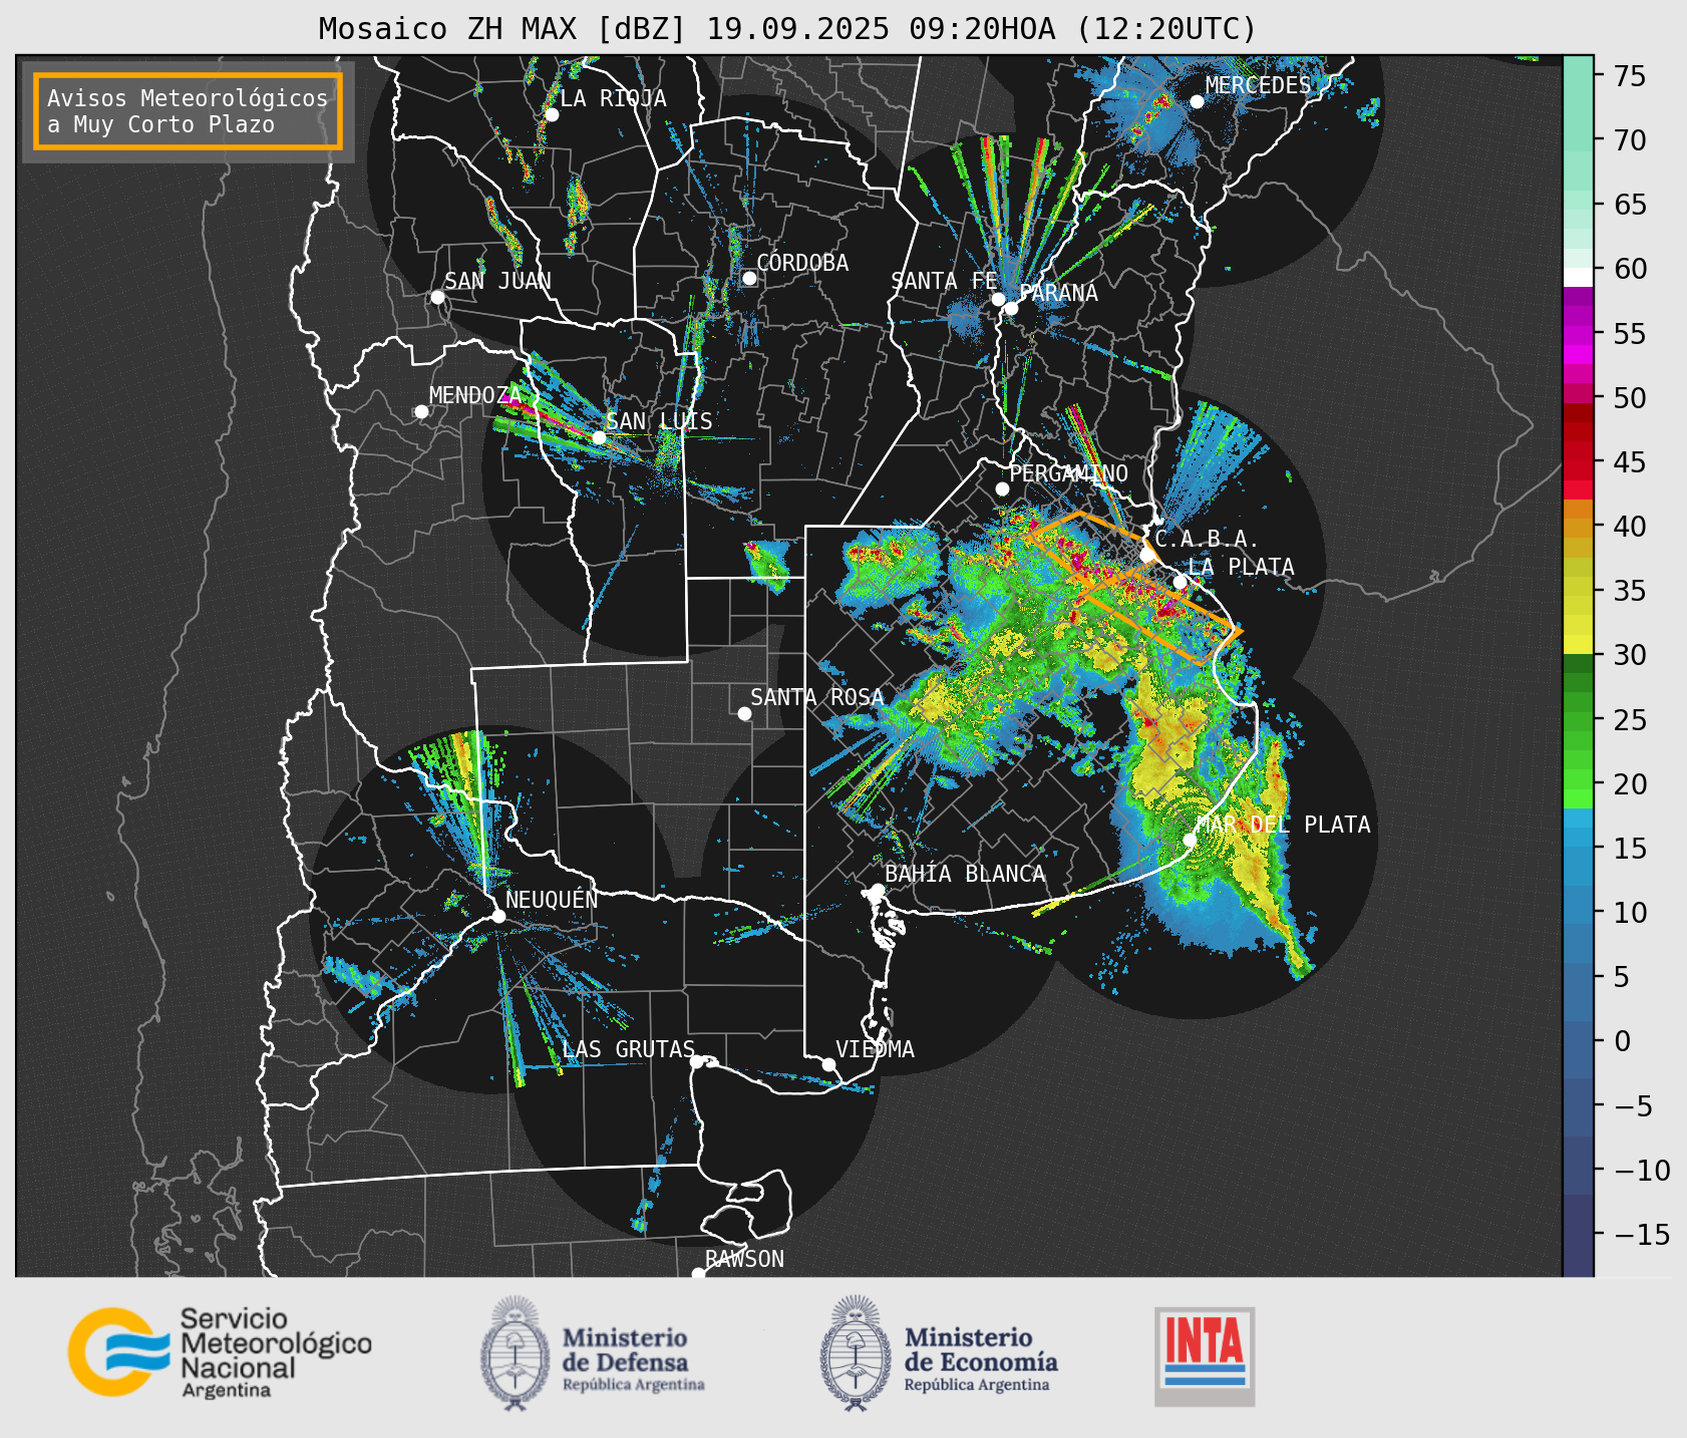The width and height of the screenshot is (1687, 1438).
Task: Click the PARANÁ city marker dot
Action: [1011, 308]
